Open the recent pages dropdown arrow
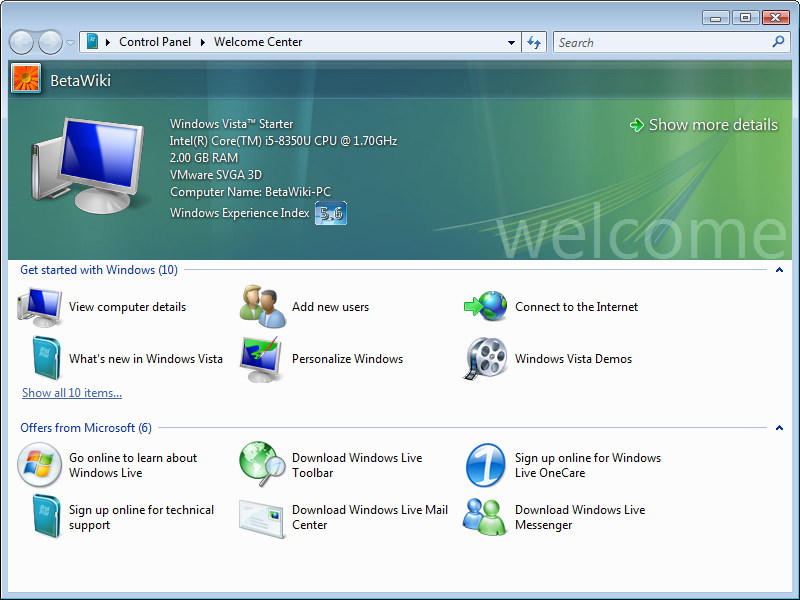The image size is (800, 600). pos(70,43)
